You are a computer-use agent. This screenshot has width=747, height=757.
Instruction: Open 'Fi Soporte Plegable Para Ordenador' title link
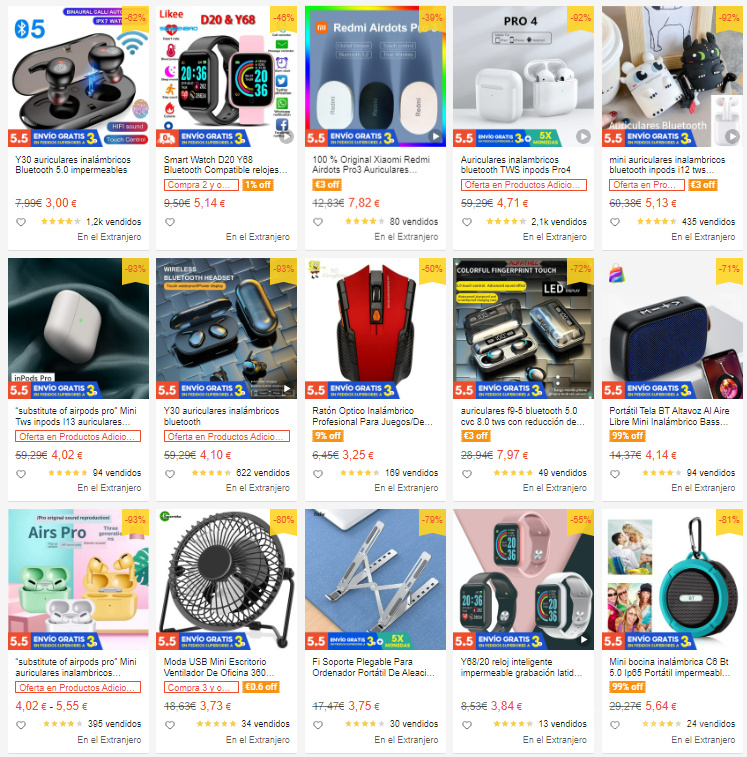point(374,667)
